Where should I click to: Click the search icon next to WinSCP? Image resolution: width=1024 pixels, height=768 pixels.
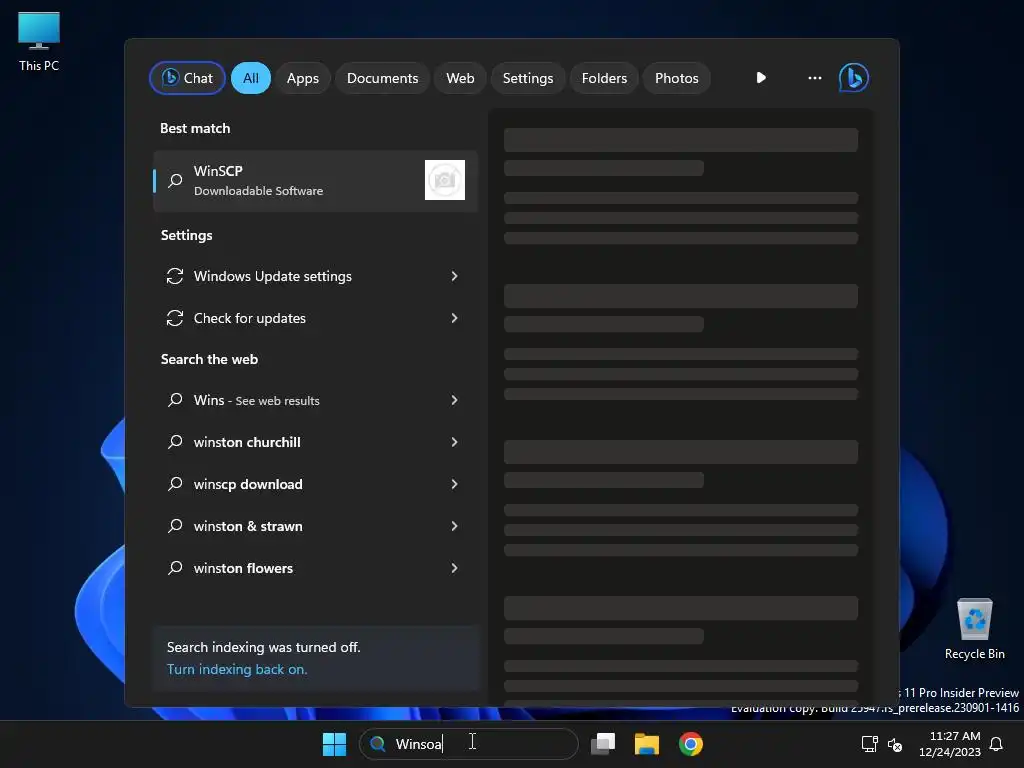[175, 180]
